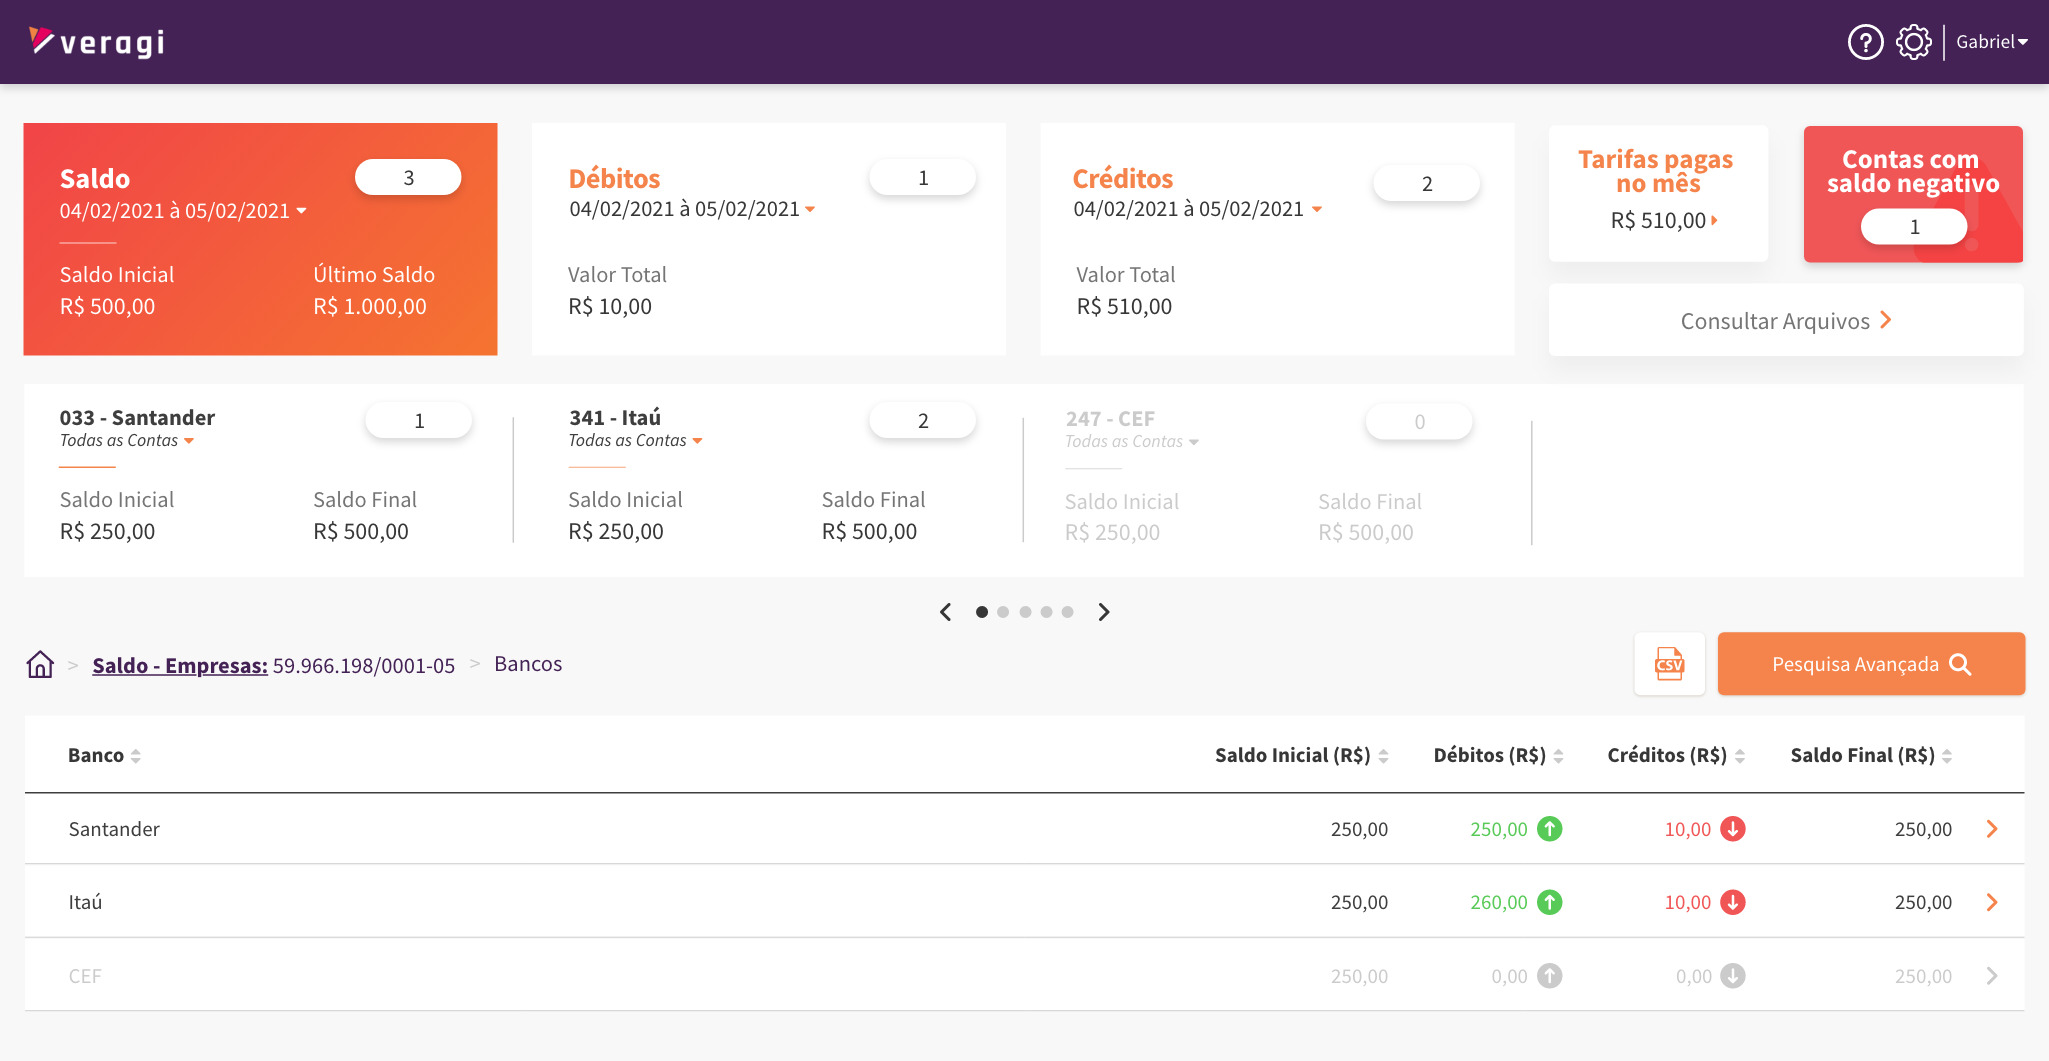
Task: Open settings via the gear icon
Action: [1914, 42]
